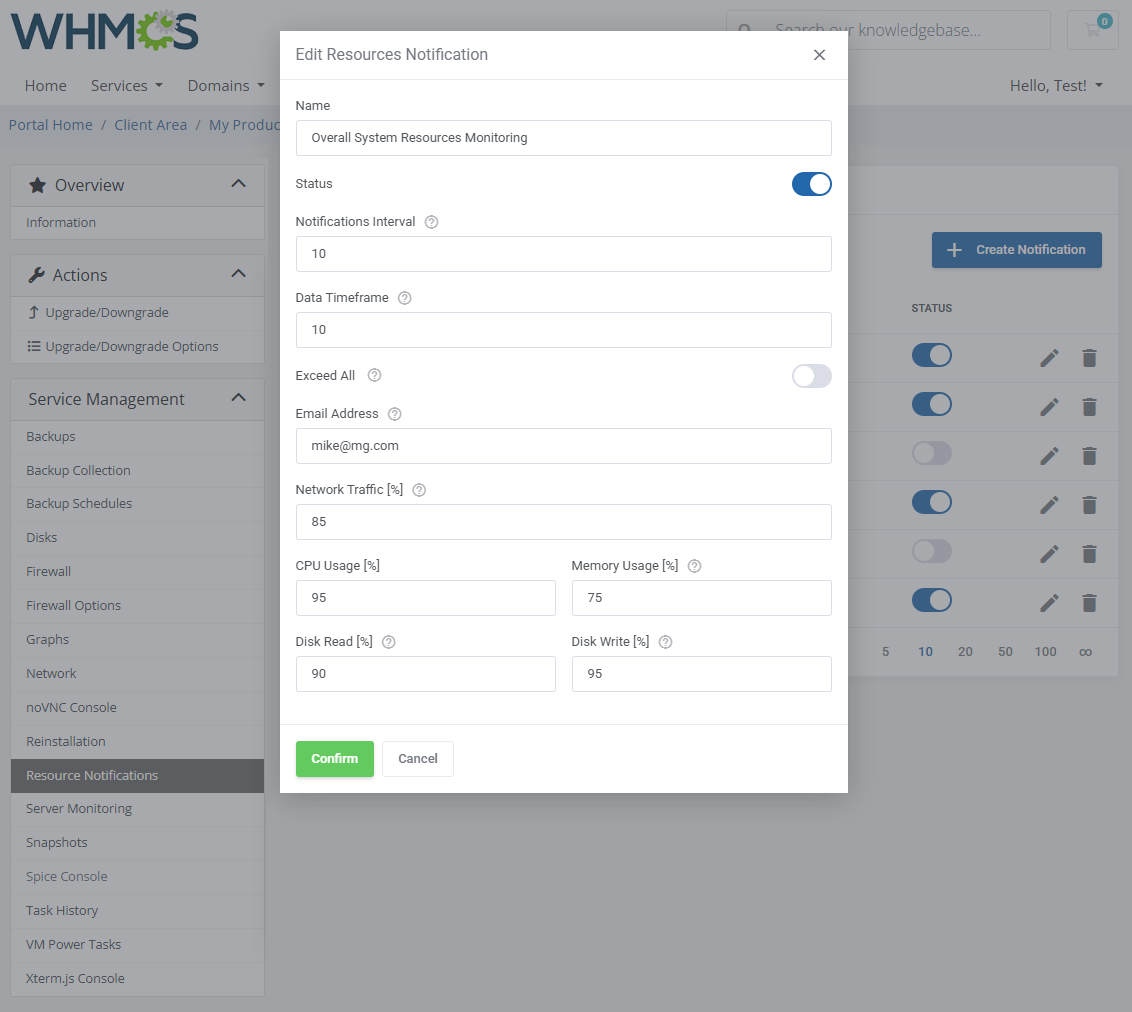Click the Cancel button
Screen dimensions: 1132x1012
click(417, 759)
